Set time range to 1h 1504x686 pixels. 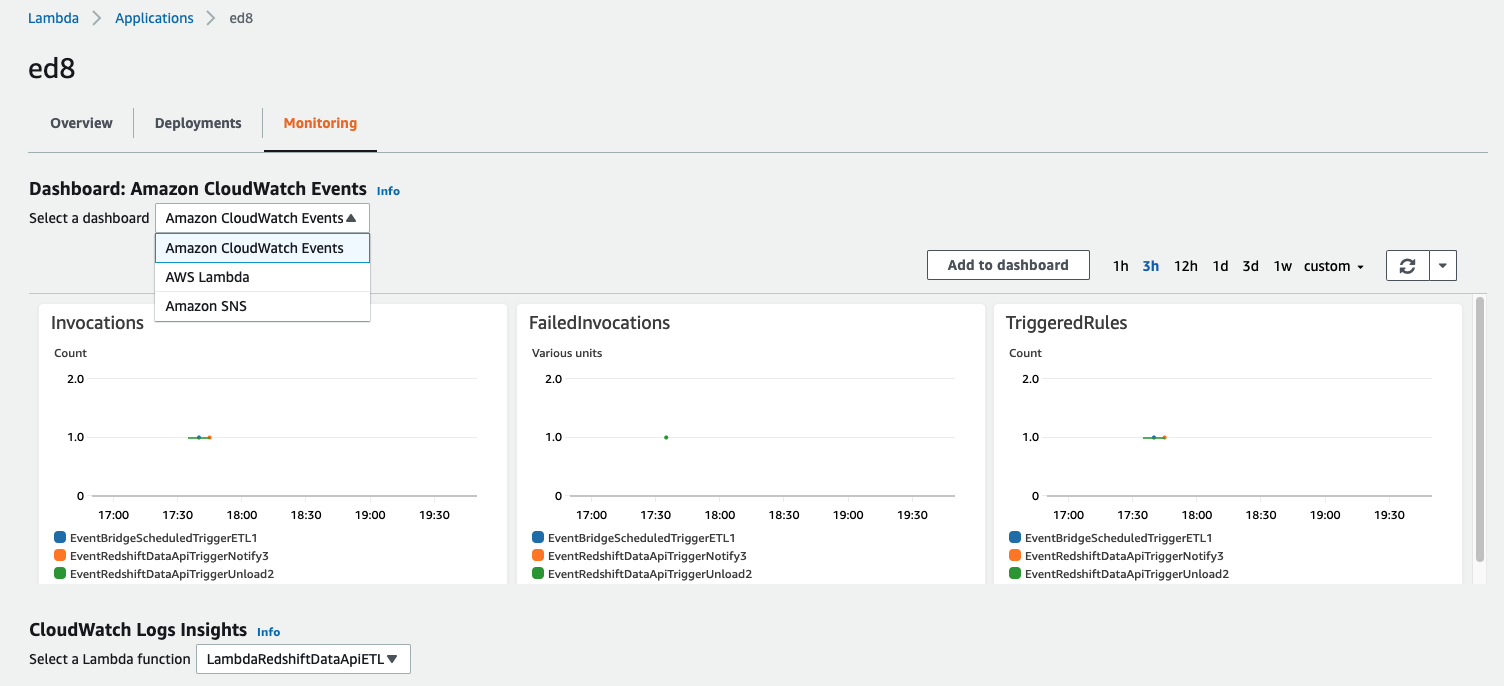click(1120, 266)
